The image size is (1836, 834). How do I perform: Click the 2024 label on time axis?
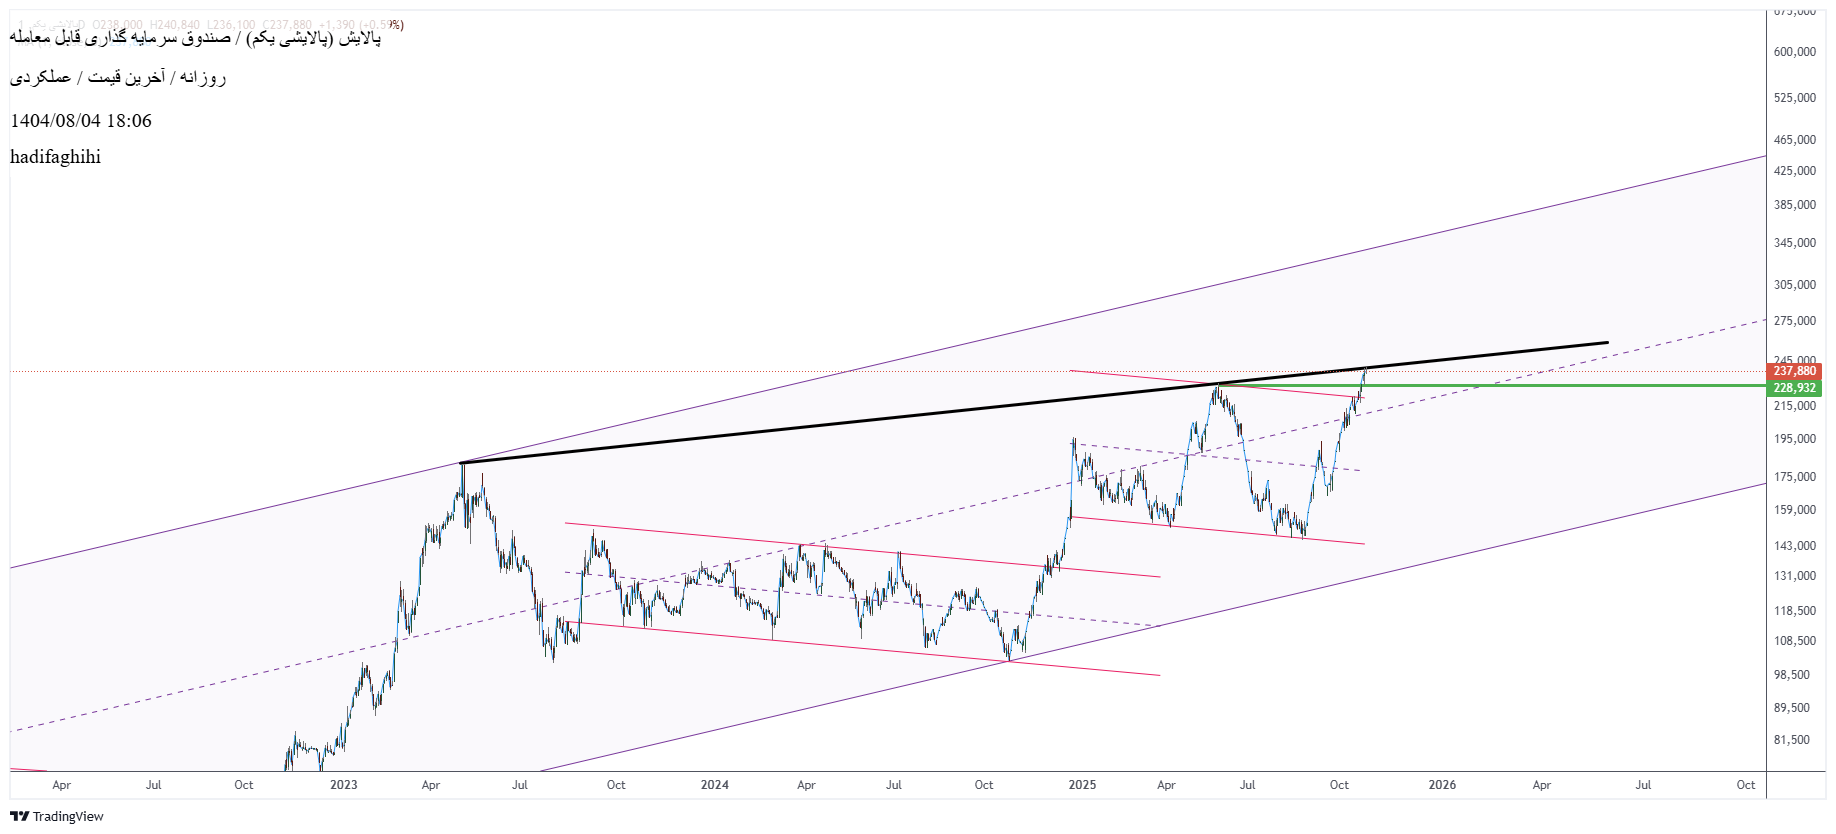714,785
